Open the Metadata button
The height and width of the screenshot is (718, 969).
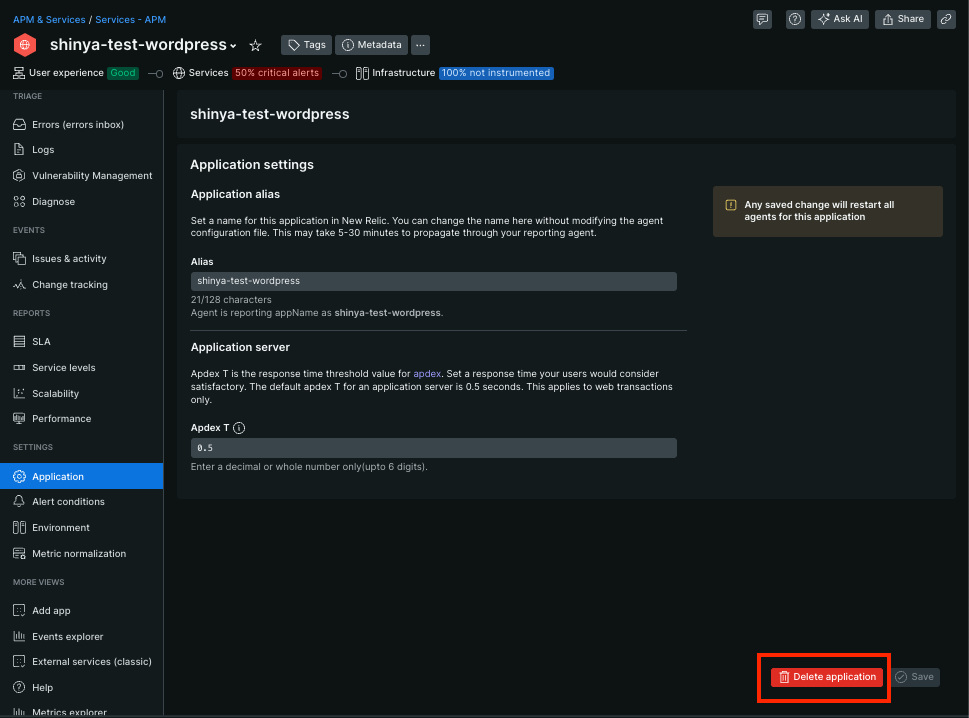[371, 45]
